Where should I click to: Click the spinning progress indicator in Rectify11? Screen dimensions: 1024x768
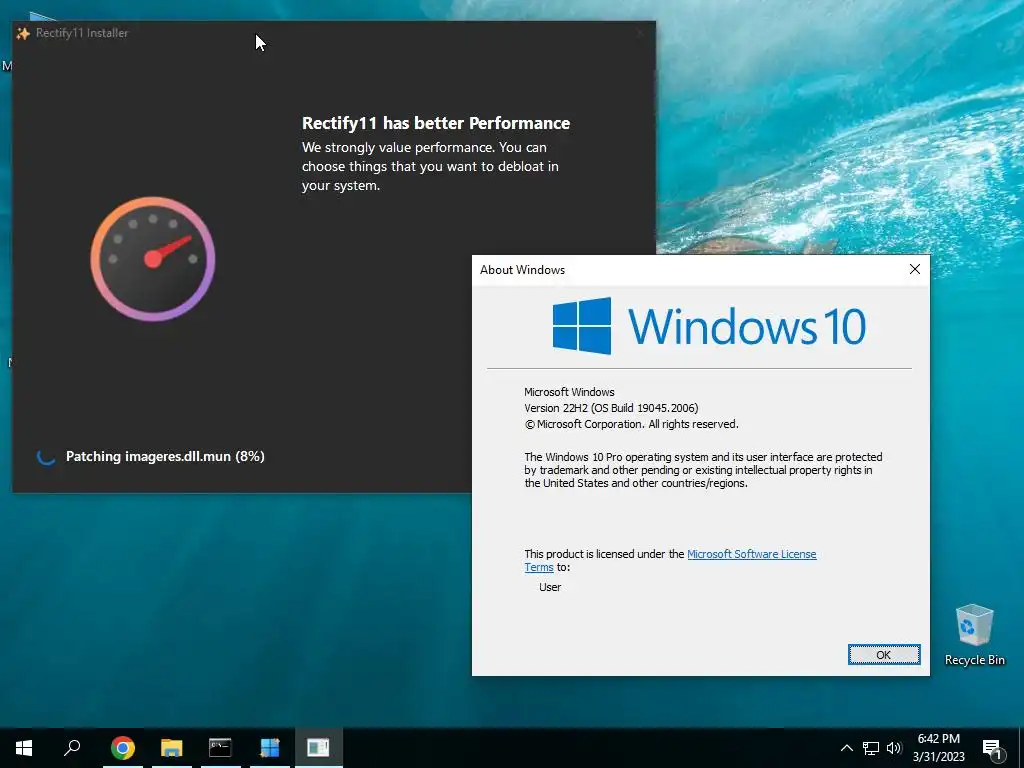[46, 456]
